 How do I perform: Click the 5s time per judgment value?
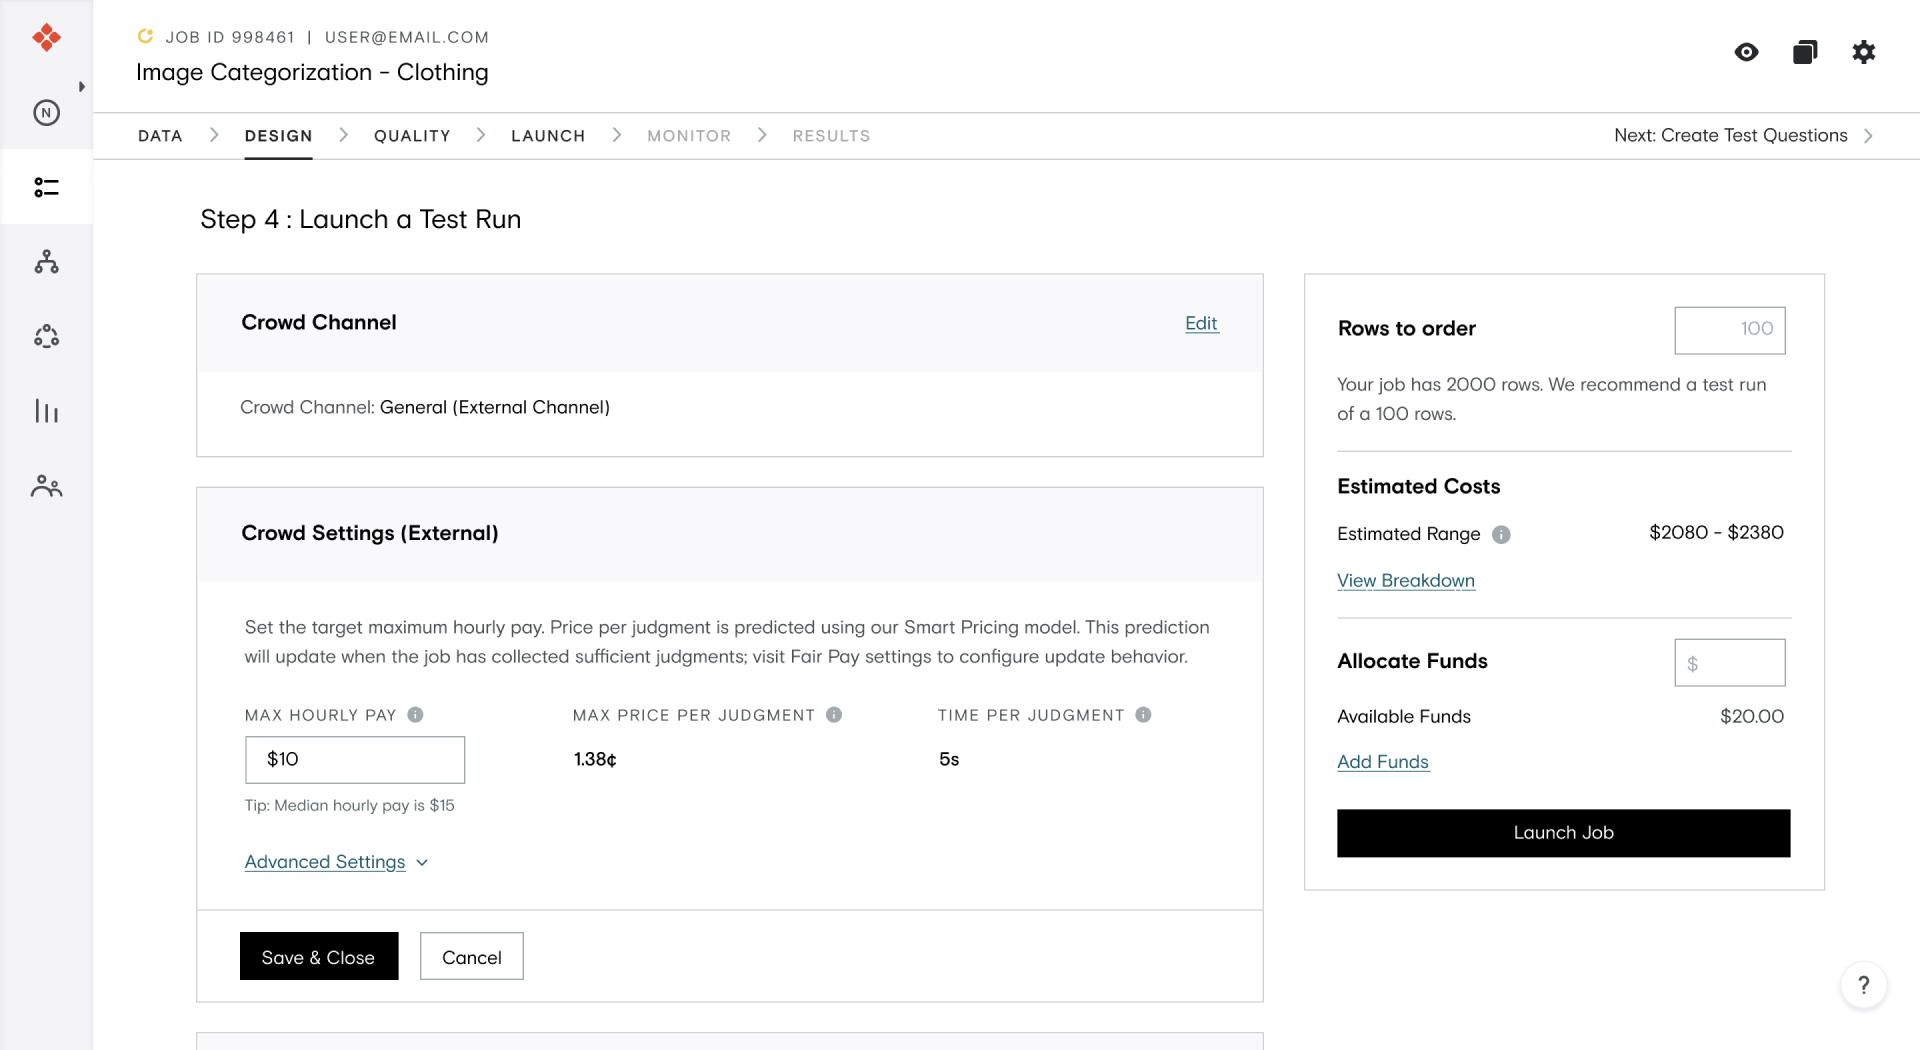coord(949,760)
